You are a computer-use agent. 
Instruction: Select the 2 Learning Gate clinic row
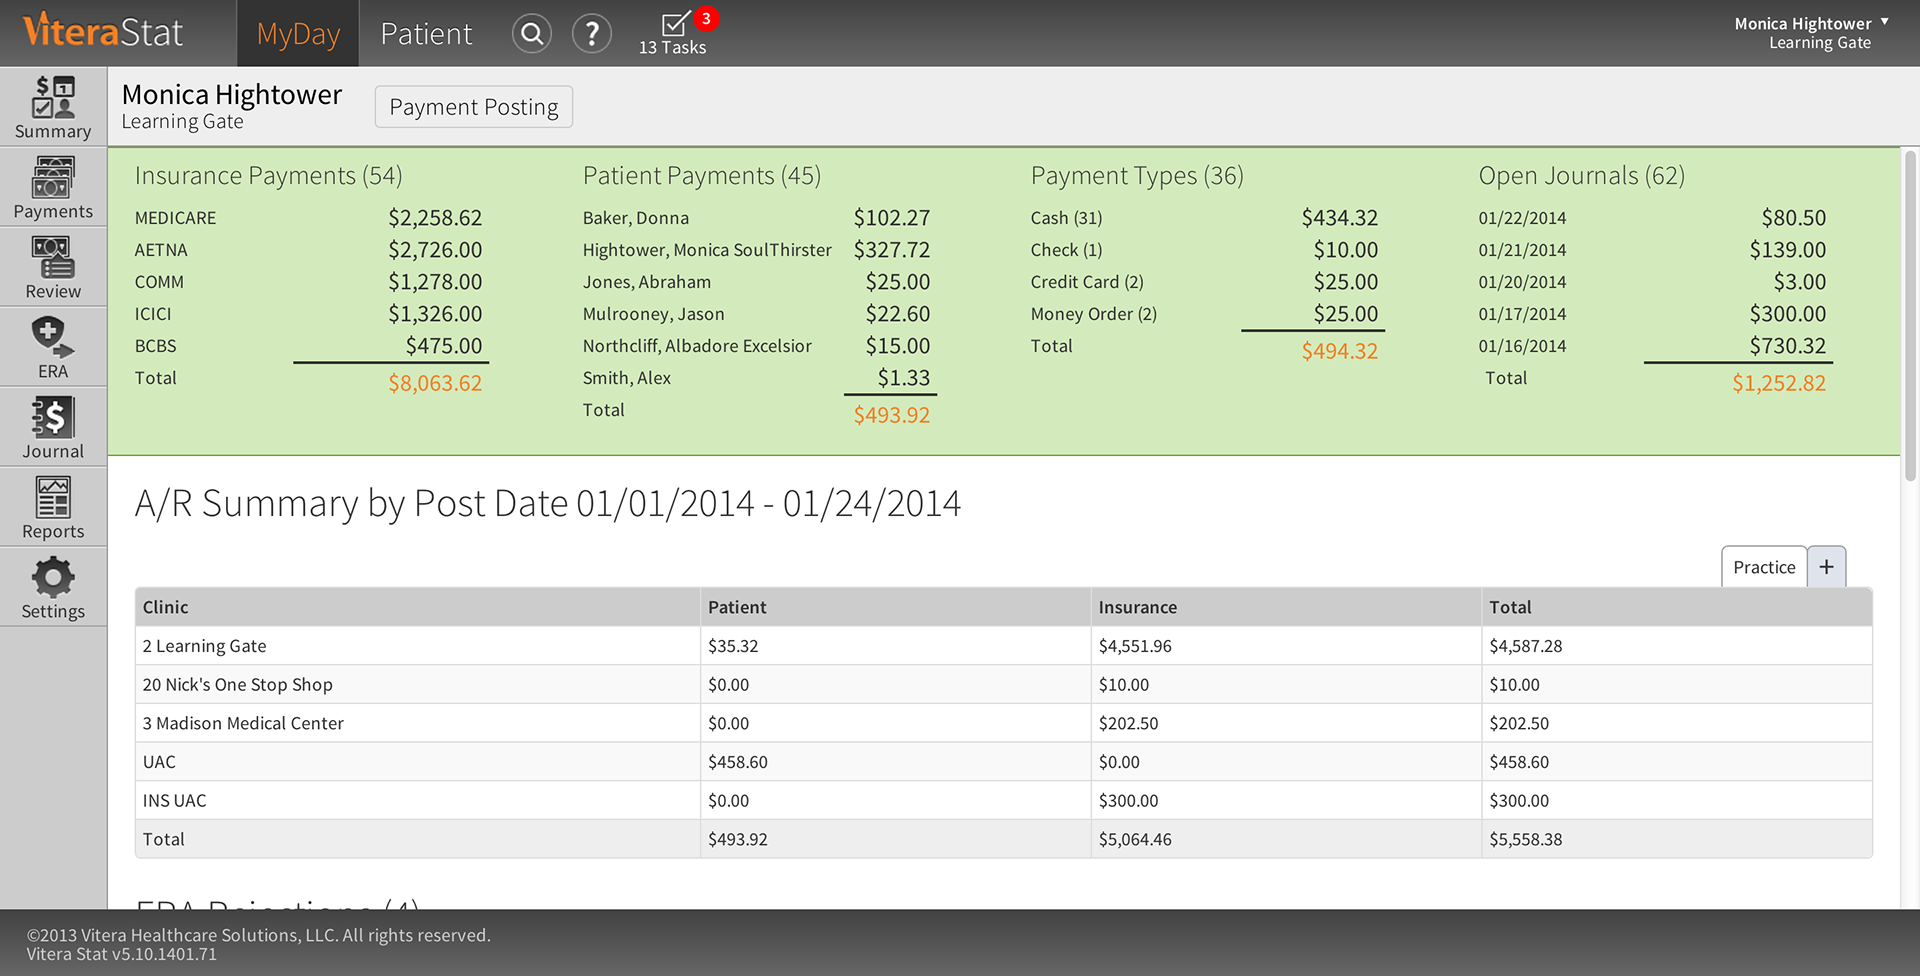(1004, 646)
